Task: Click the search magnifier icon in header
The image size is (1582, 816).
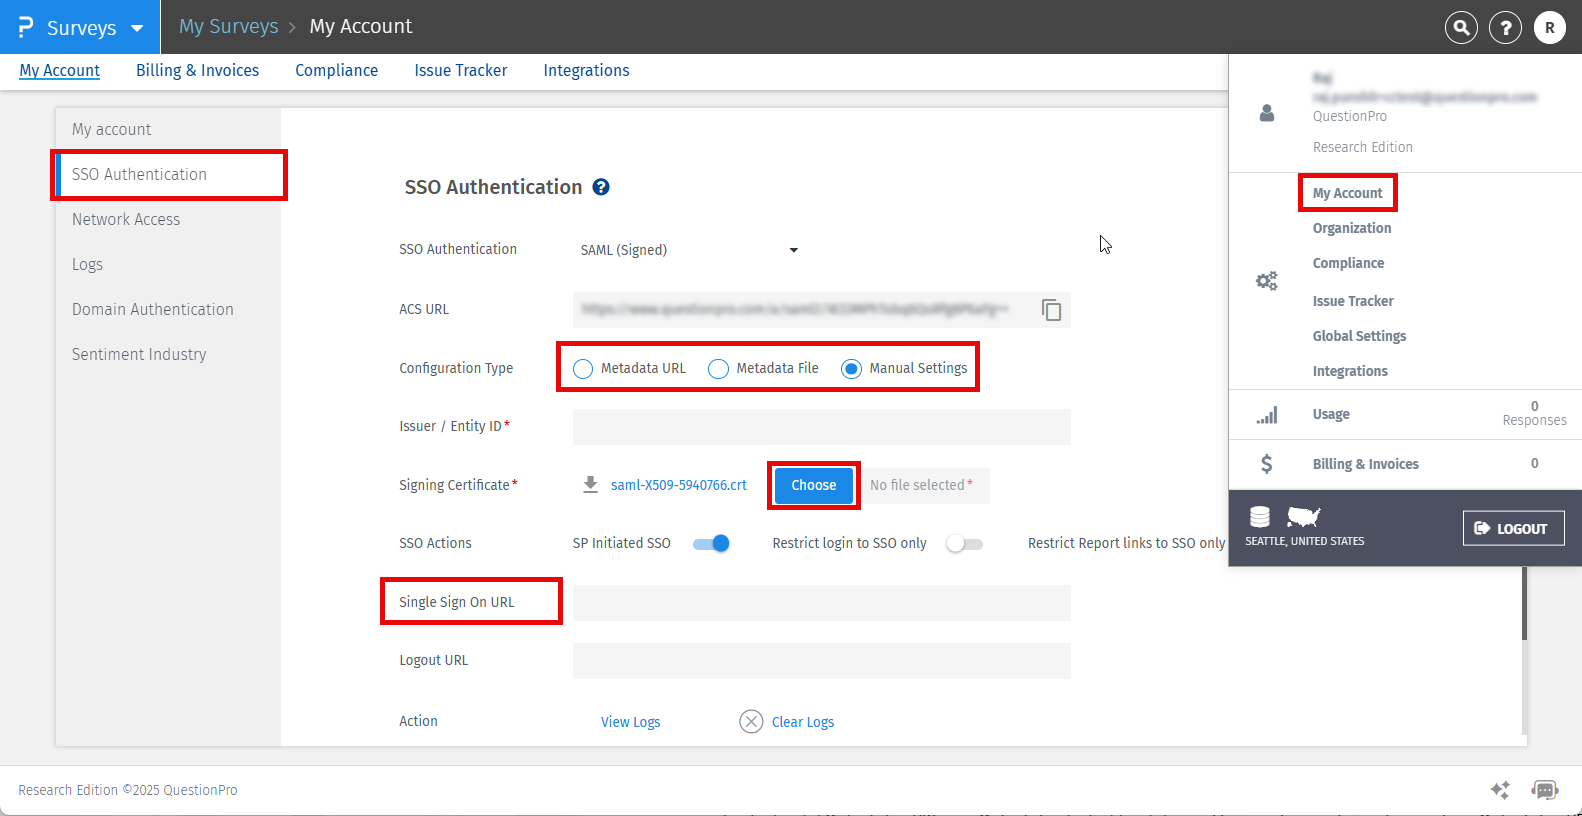Action: pos(1461,28)
